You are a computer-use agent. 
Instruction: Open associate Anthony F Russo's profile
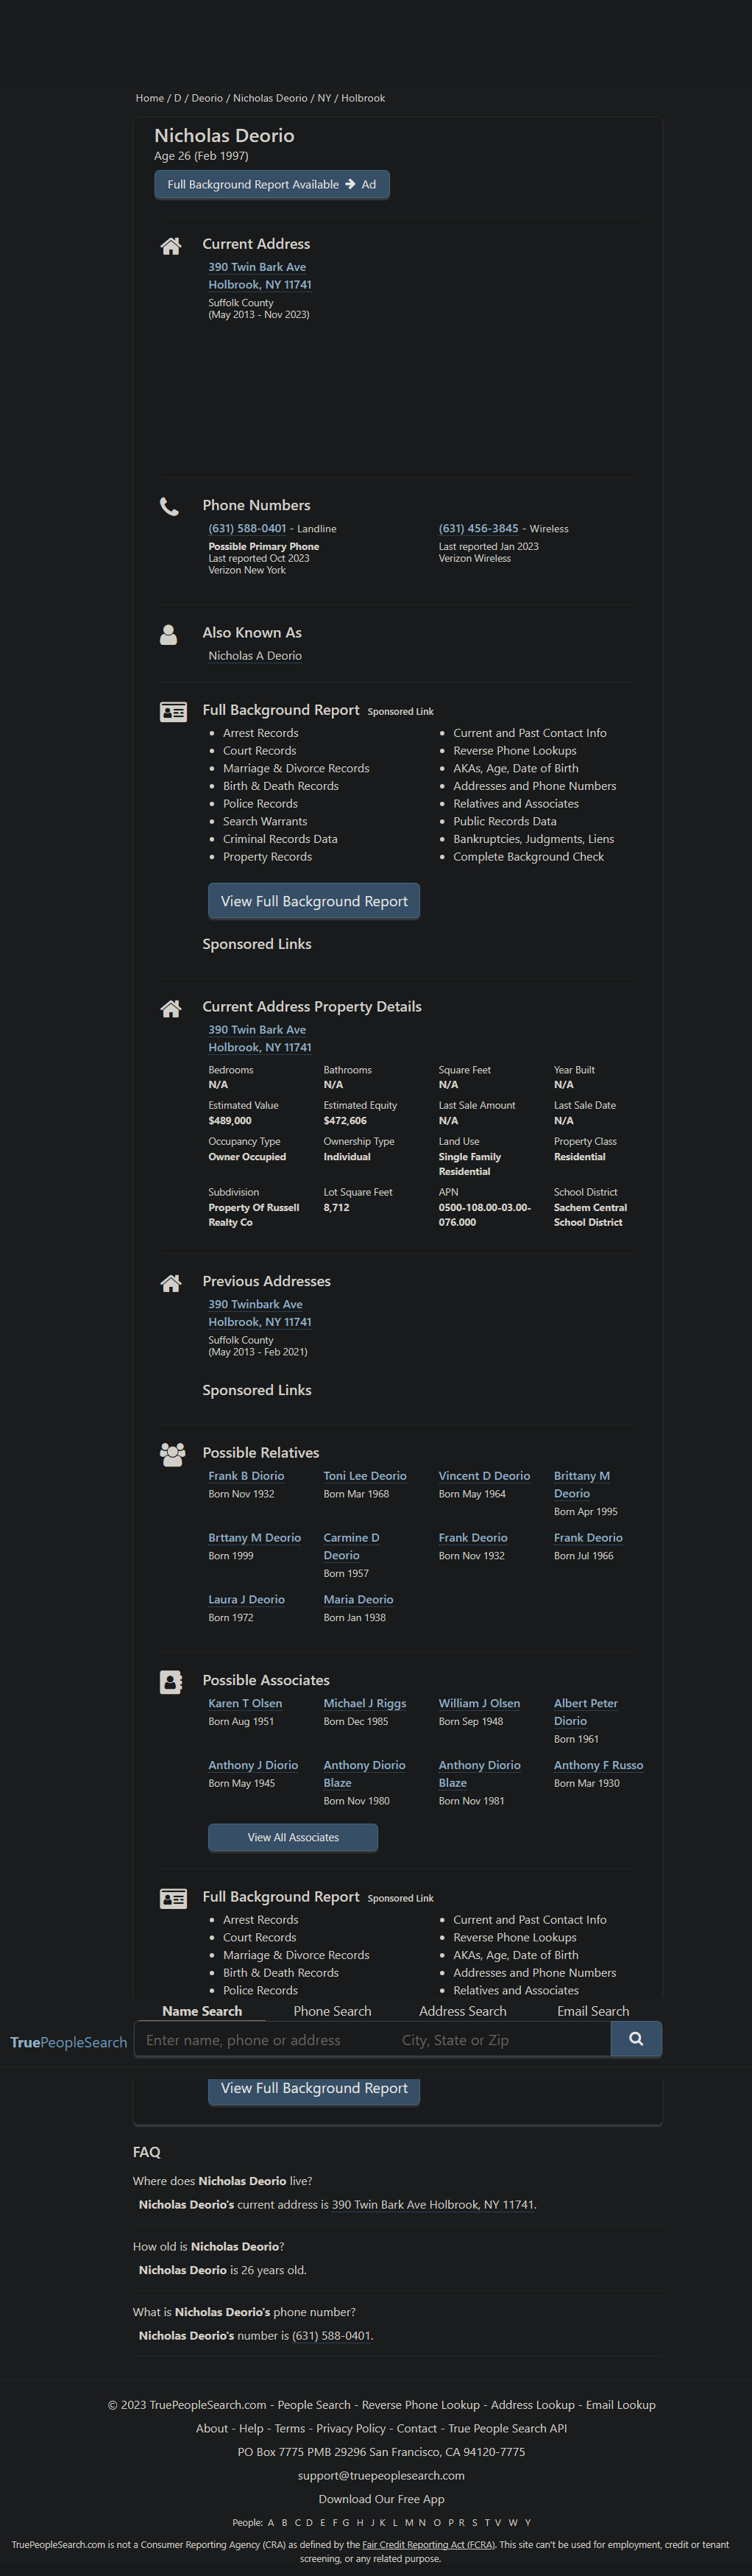tap(598, 1766)
